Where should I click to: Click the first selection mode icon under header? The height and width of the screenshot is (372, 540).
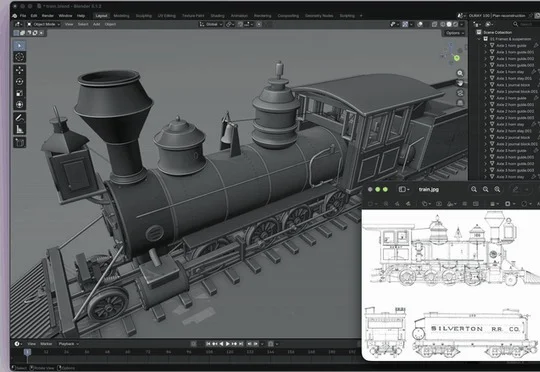(16, 33)
